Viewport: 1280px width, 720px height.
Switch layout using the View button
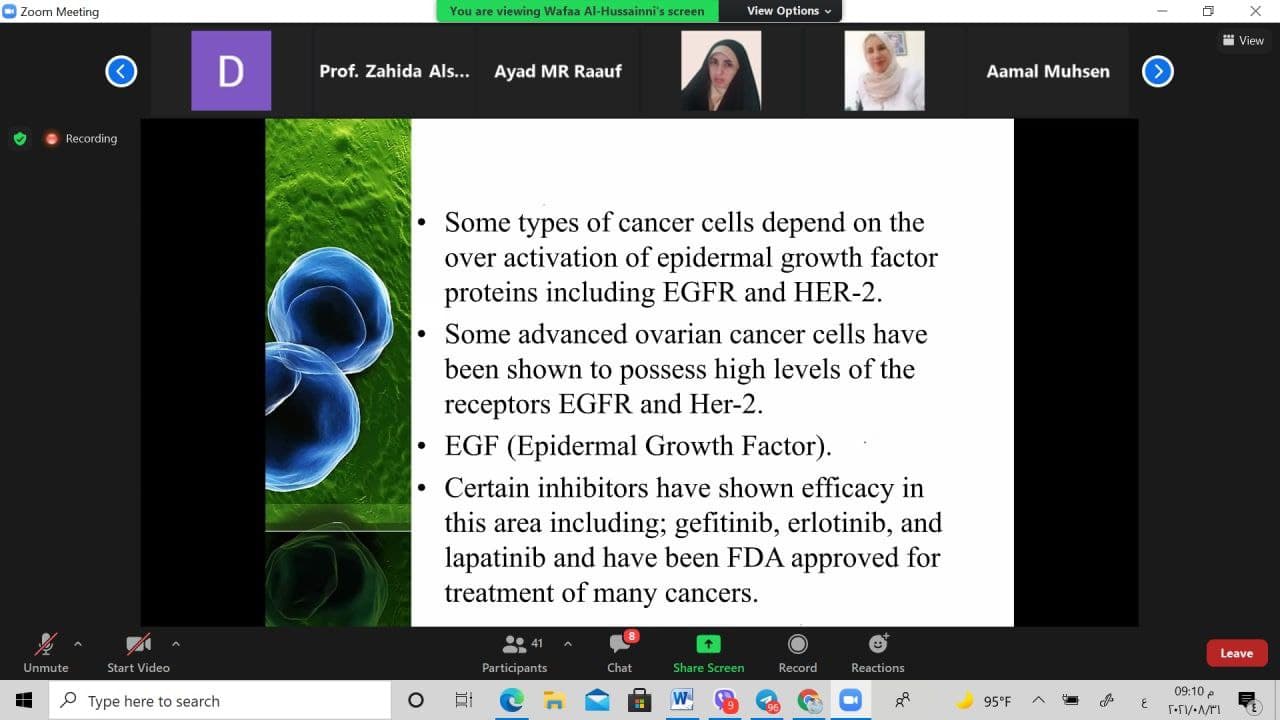1243,41
